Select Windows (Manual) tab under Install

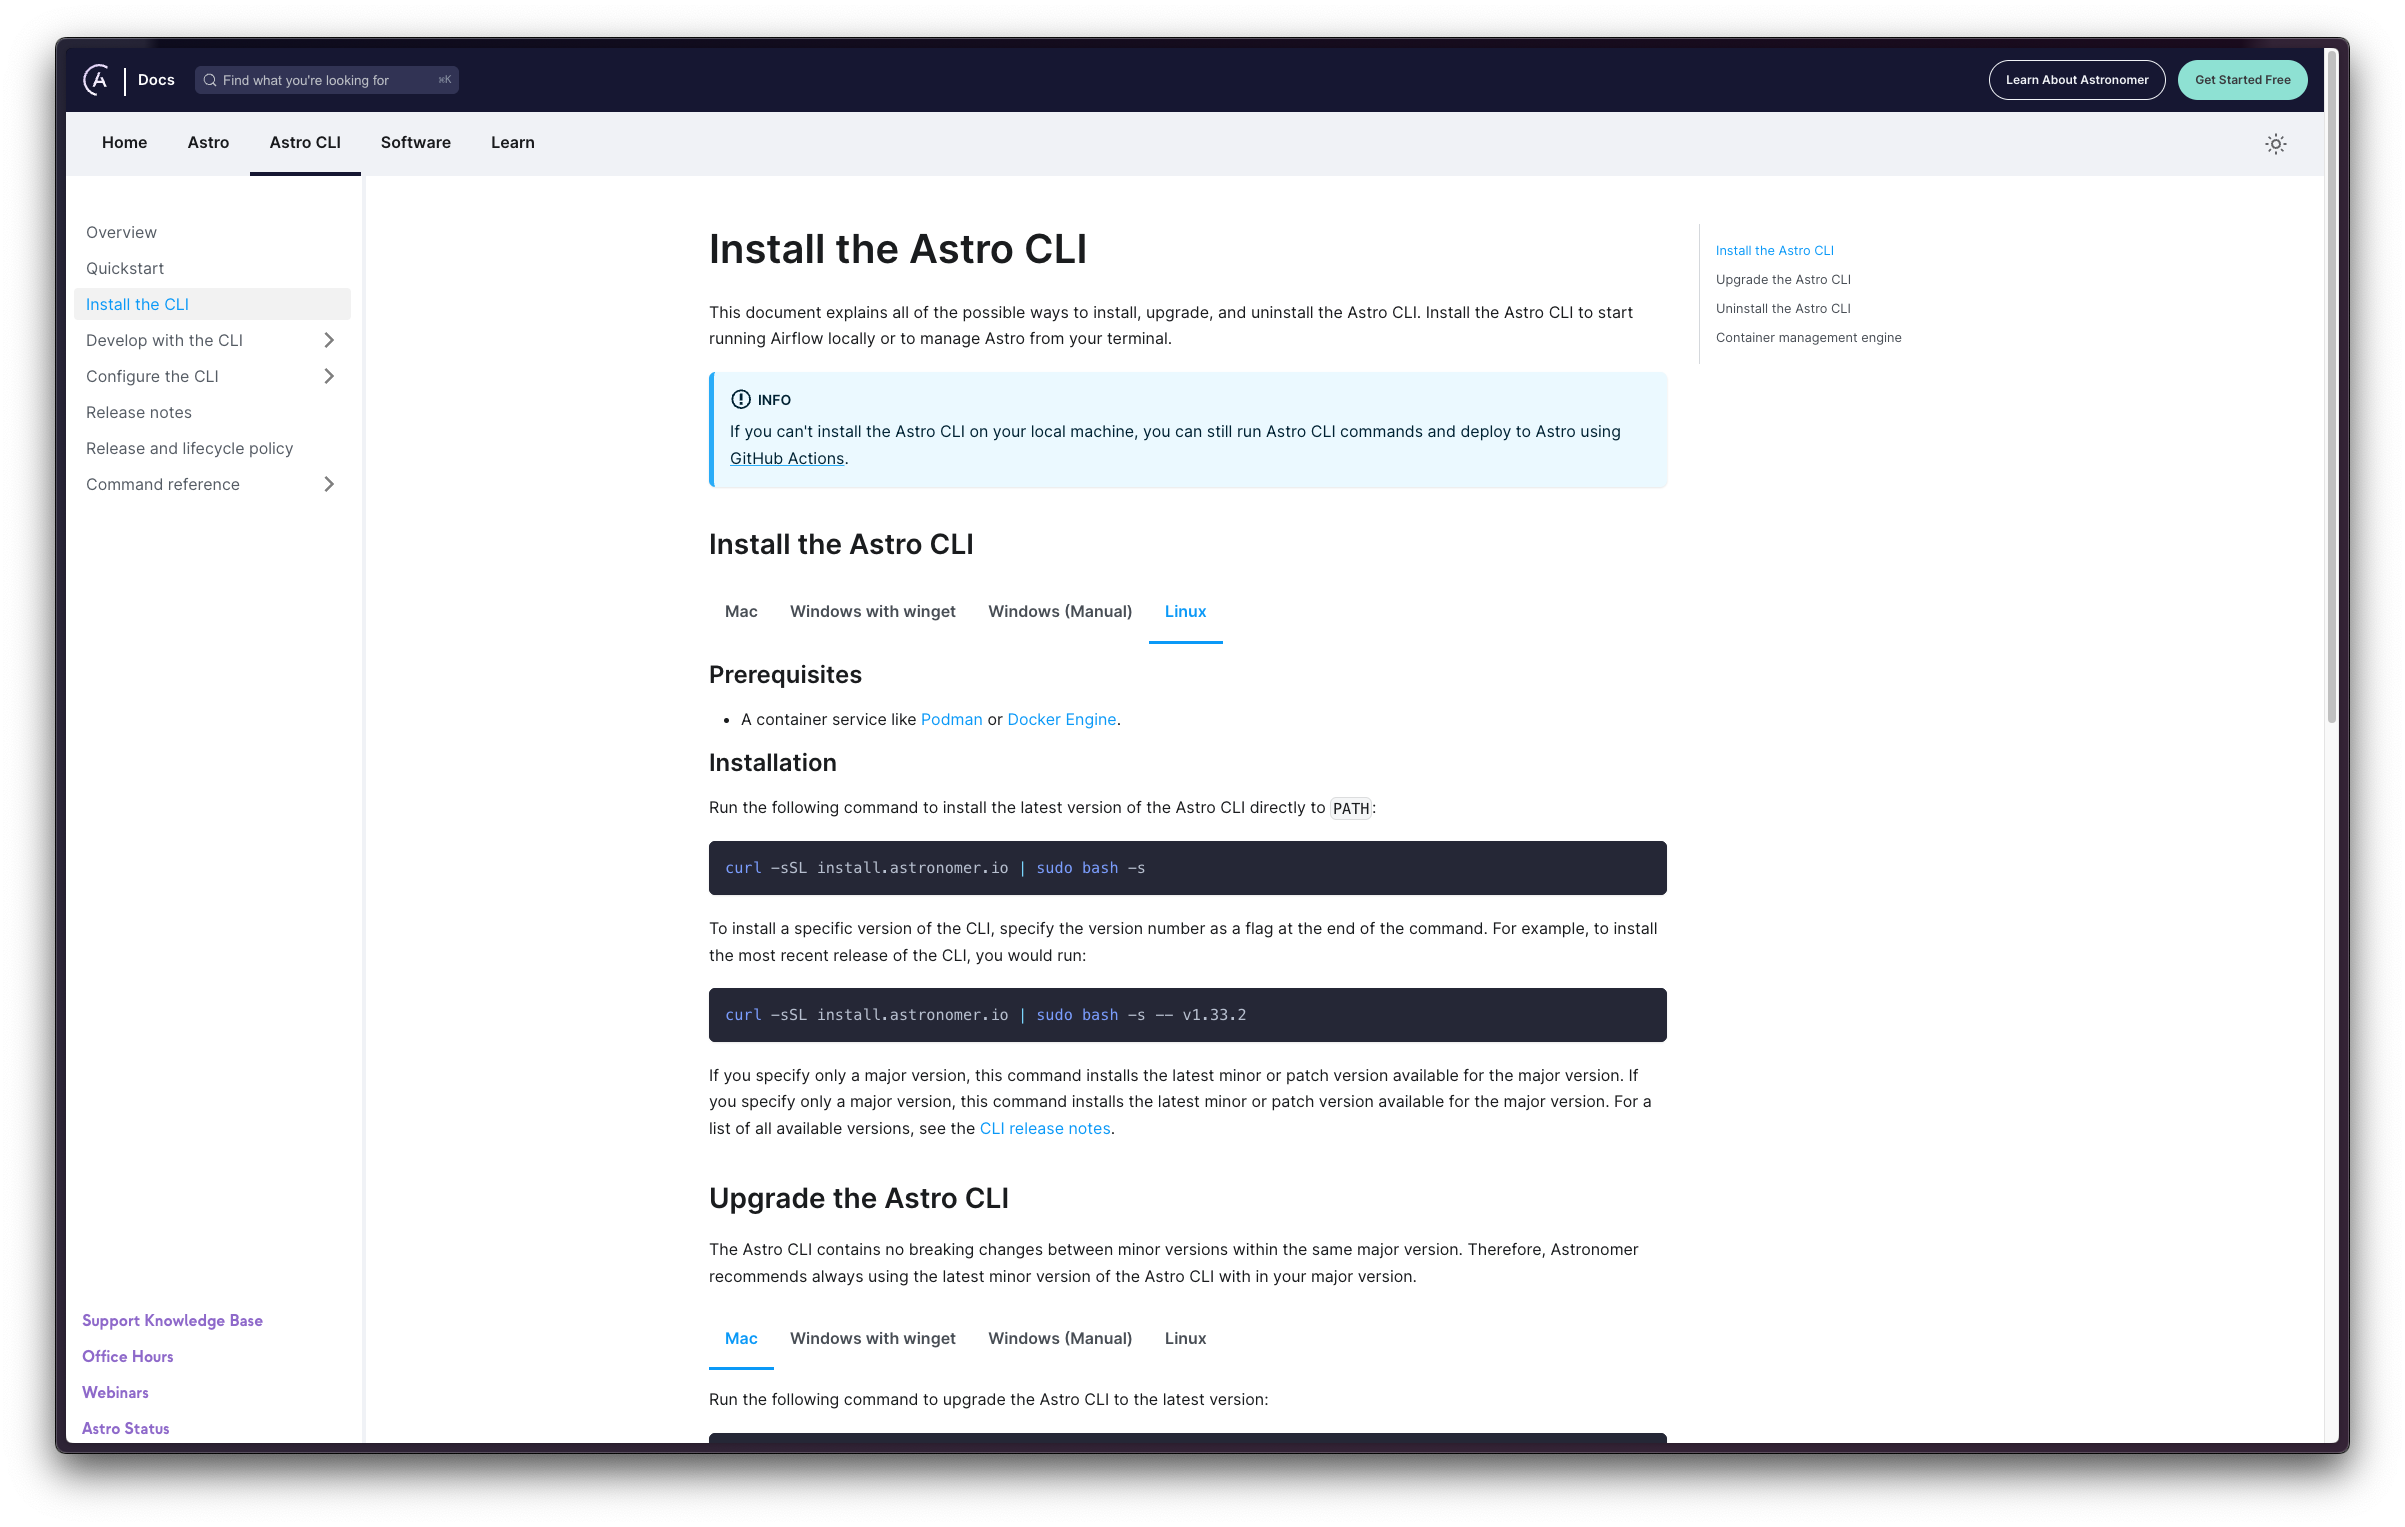point(1060,612)
